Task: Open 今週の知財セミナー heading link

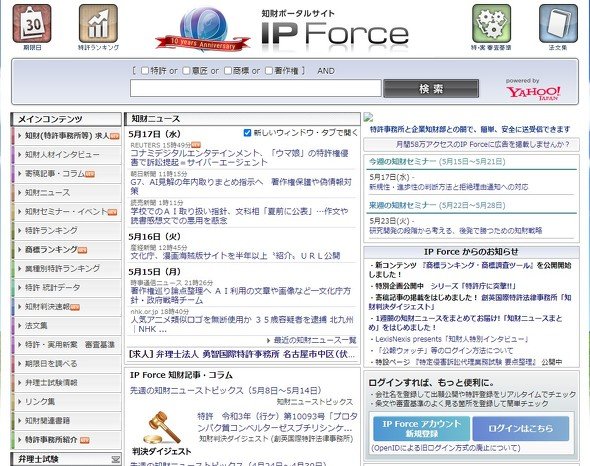Action: pos(437,162)
